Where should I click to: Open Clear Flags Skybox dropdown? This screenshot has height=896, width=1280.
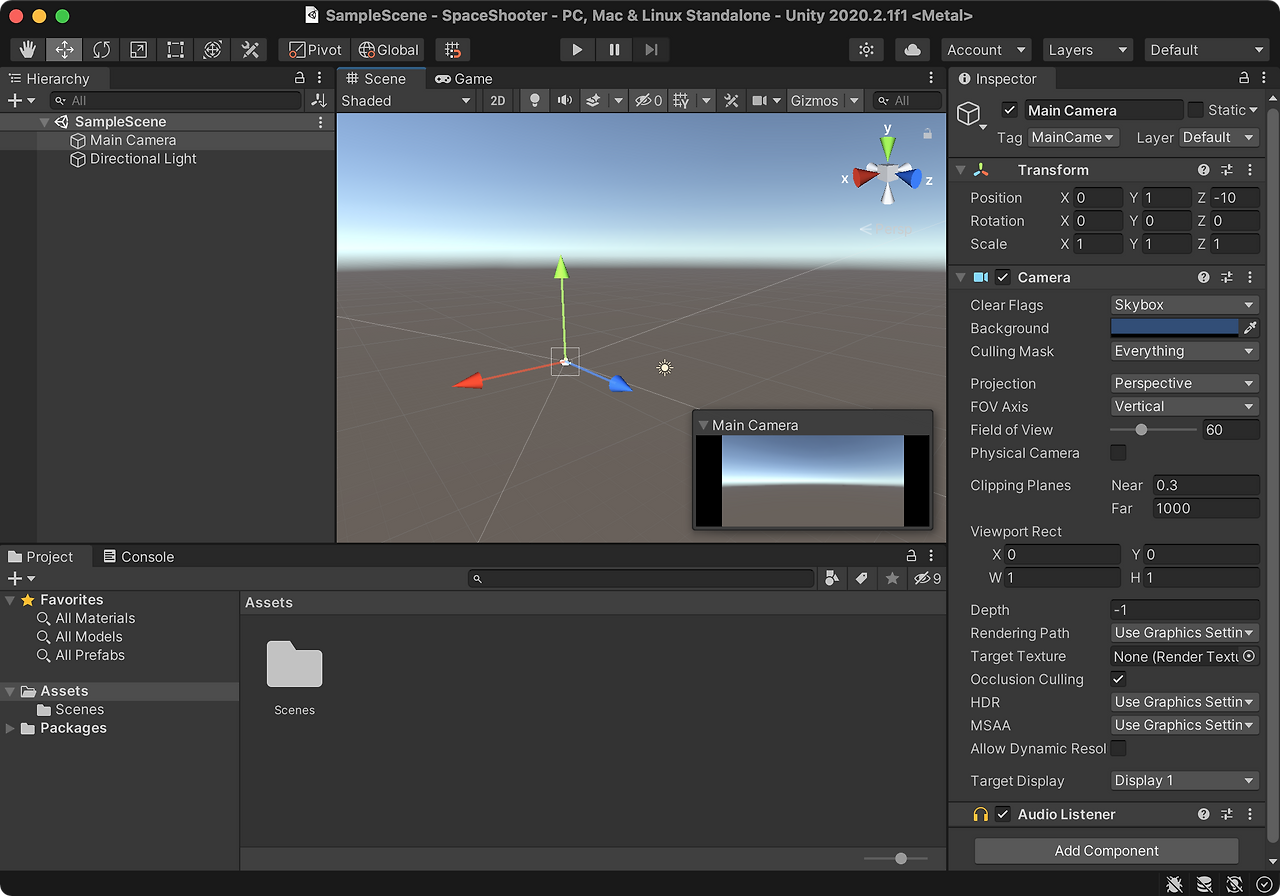click(x=1185, y=305)
